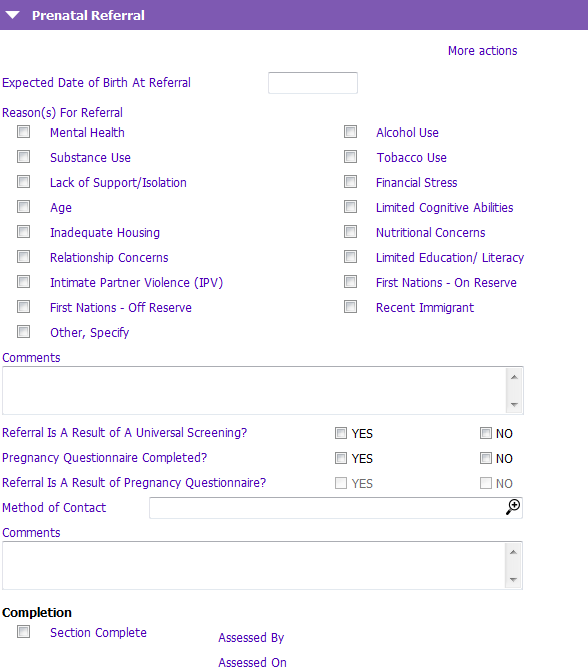Click the Prenatal Referral header title
The width and height of the screenshot is (588, 671).
click(x=88, y=15)
